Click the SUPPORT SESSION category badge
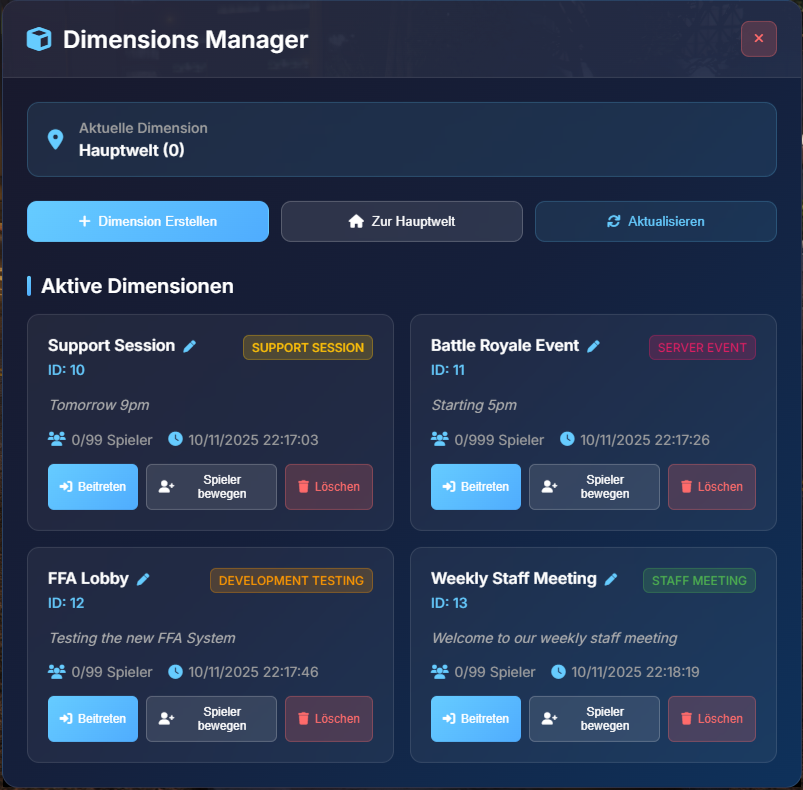 click(x=308, y=348)
